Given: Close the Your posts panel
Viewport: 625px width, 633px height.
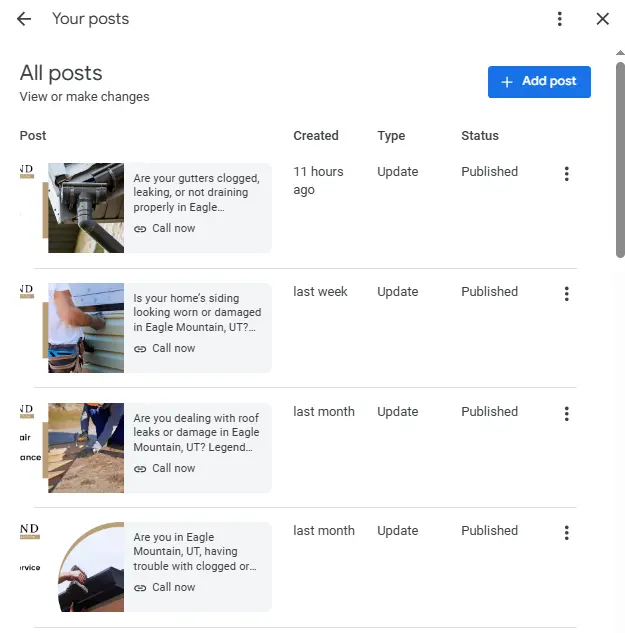Looking at the screenshot, I should (602, 19).
